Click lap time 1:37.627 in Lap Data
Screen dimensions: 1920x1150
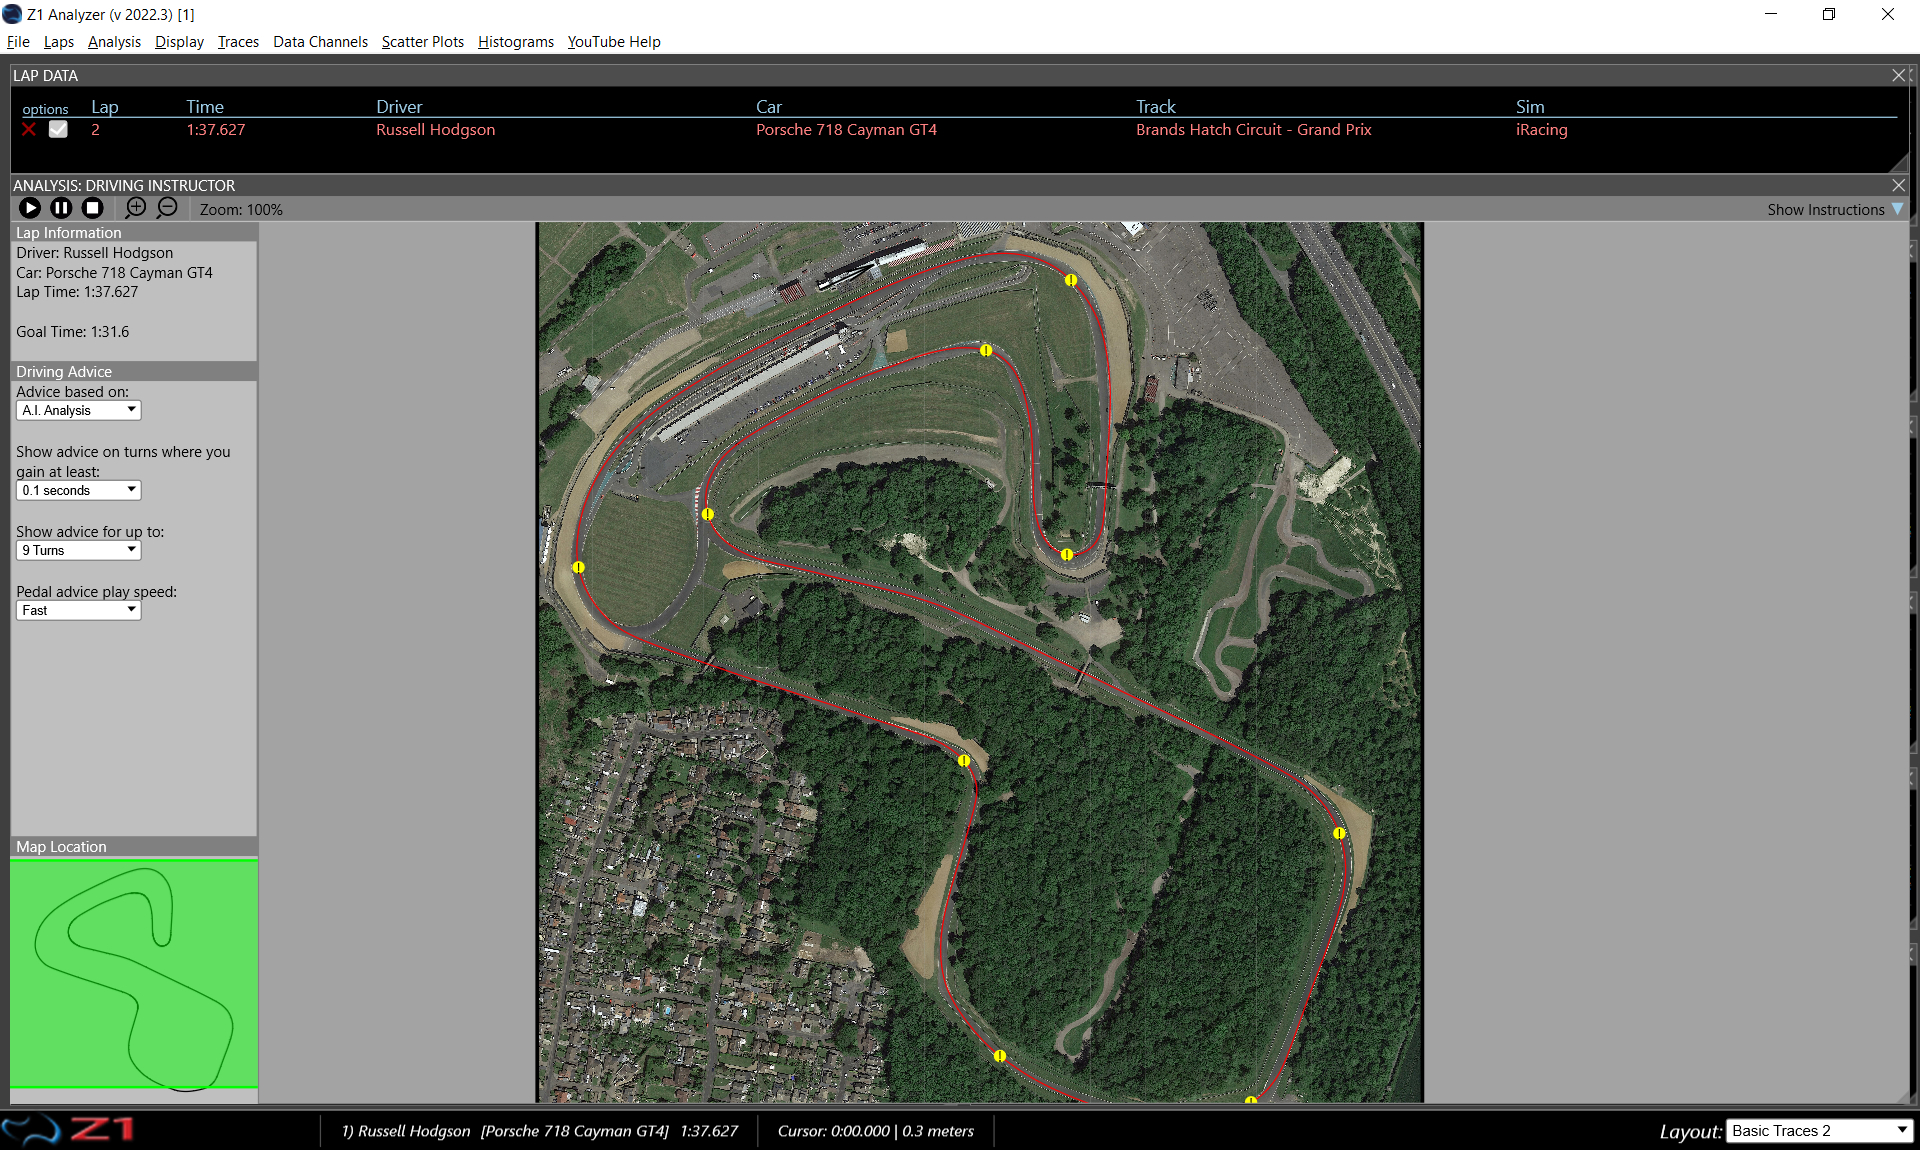click(x=216, y=130)
